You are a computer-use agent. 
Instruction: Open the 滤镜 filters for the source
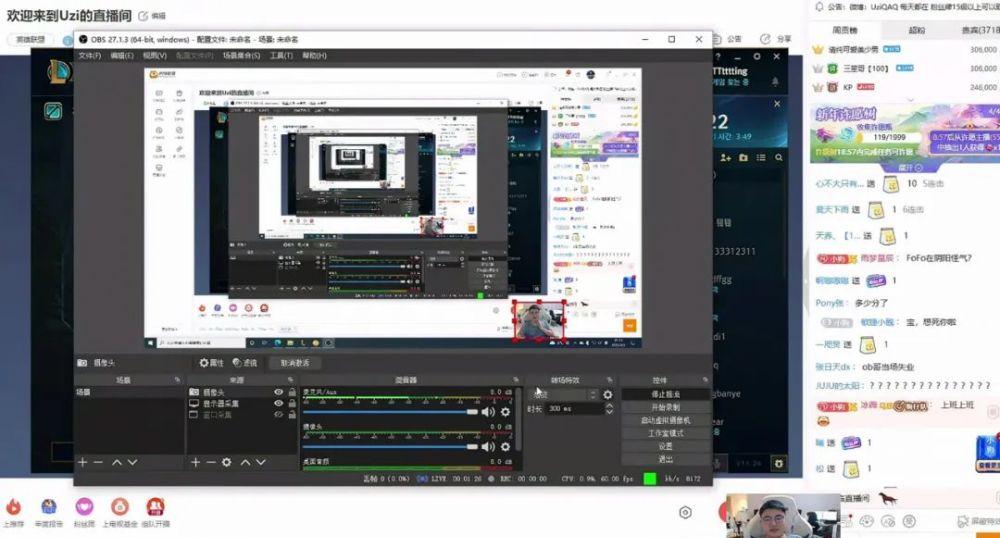245,363
